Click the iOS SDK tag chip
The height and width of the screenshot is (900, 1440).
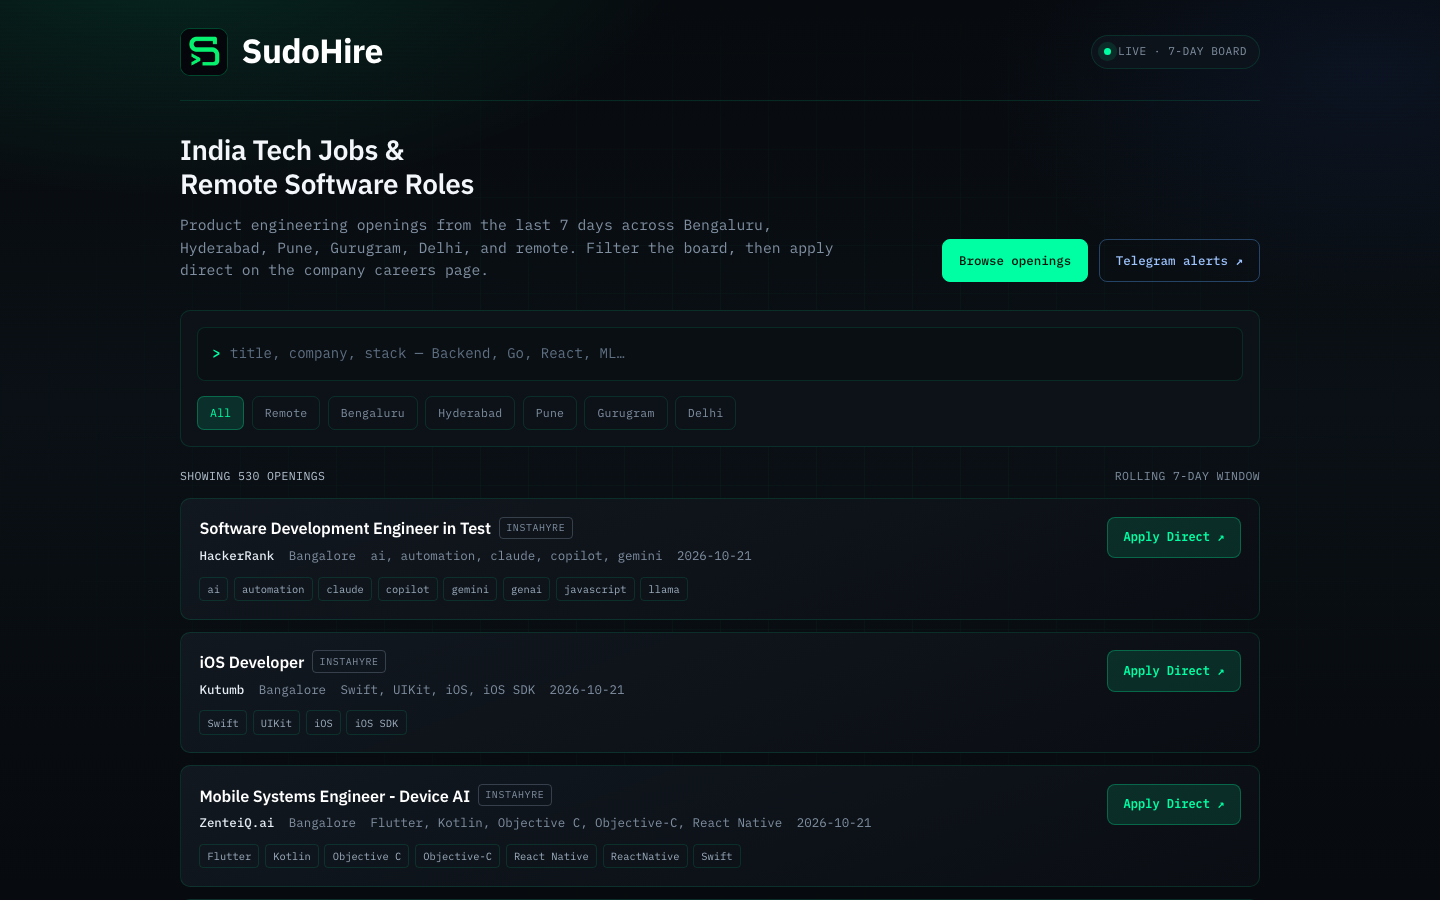click(377, 724)
